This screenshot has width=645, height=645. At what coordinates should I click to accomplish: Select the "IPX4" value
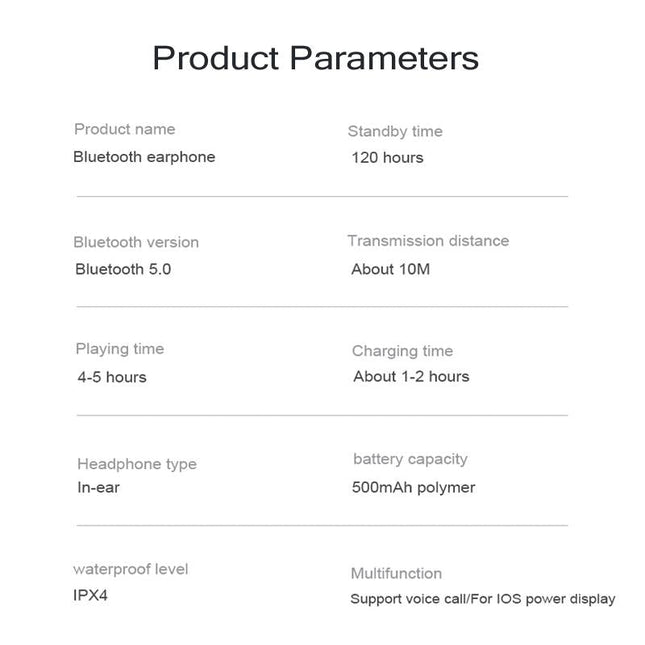click(x=93, y=595)
